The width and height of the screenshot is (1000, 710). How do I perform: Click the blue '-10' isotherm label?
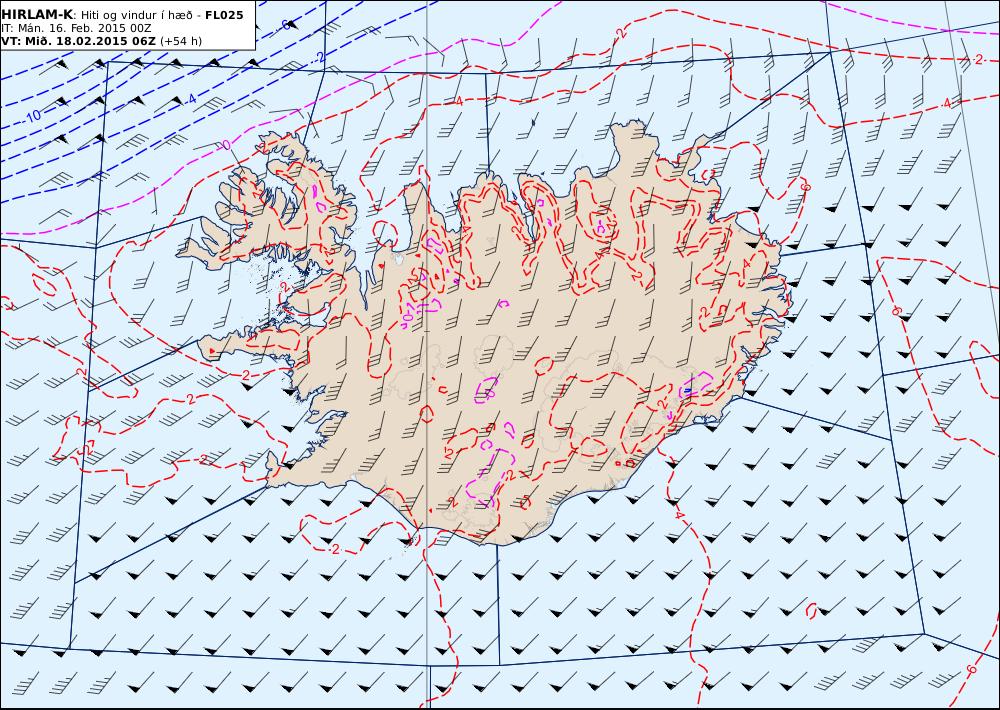pos(32,115)
